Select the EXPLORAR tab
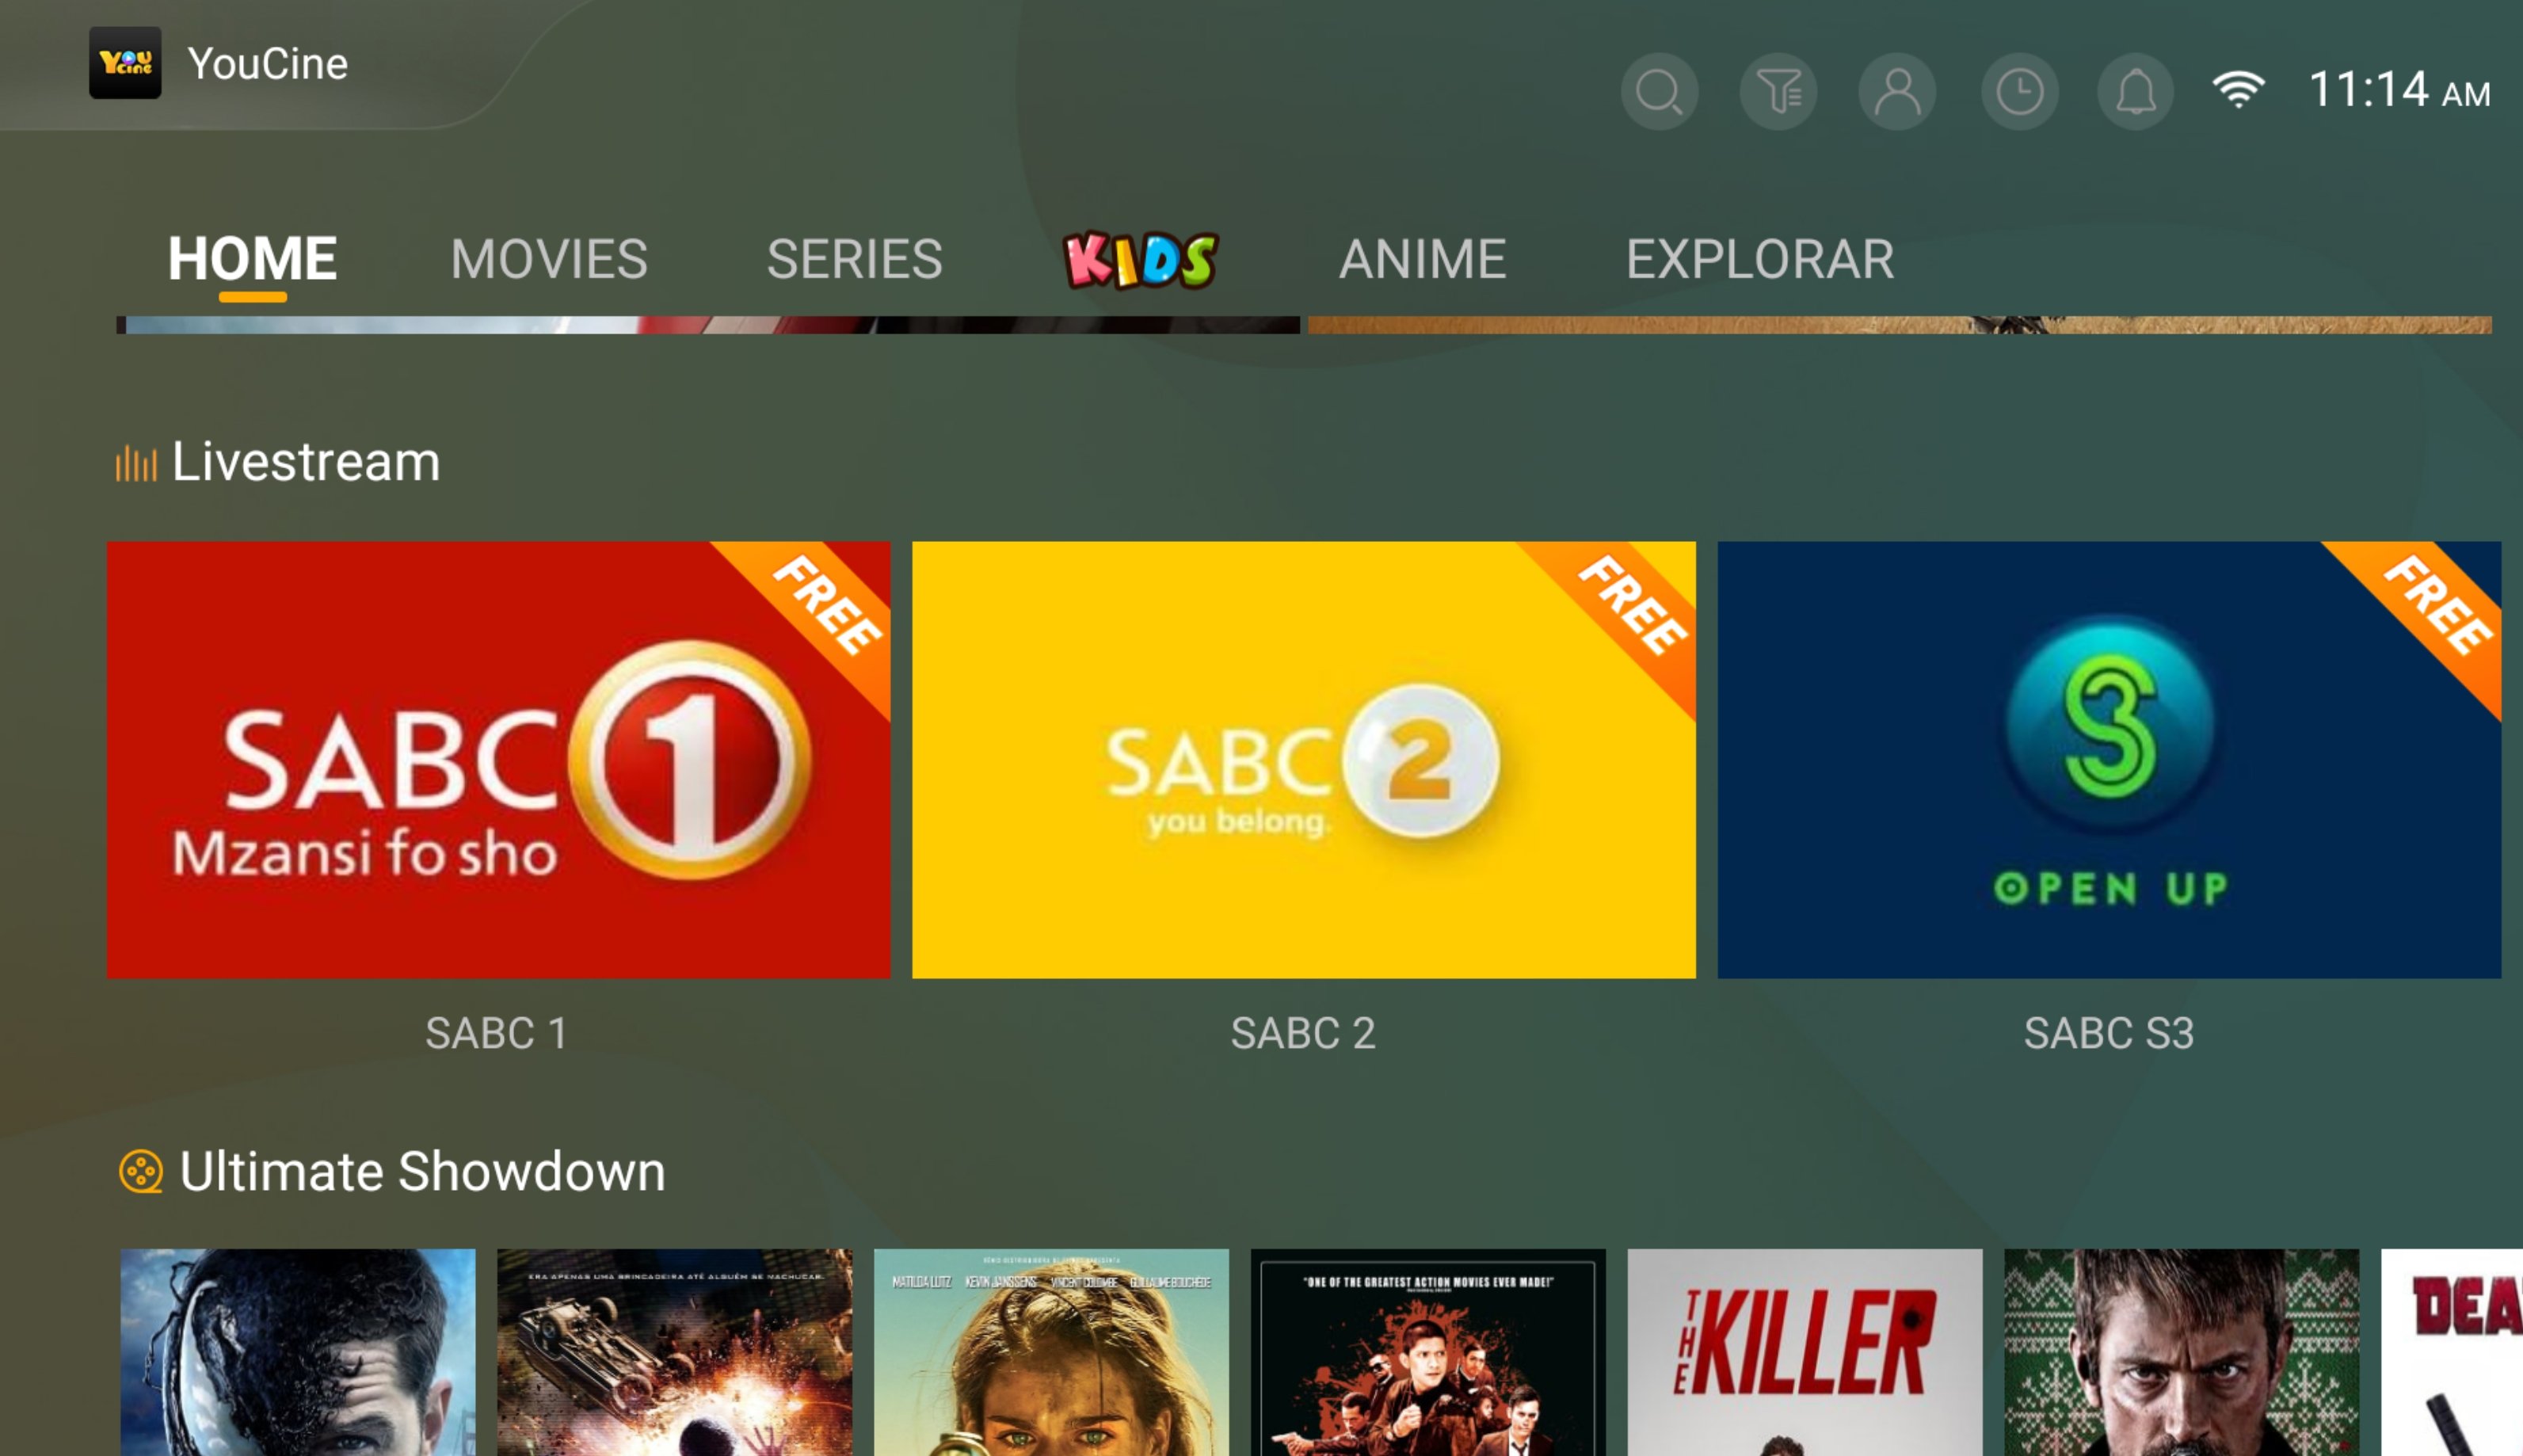Viewport: 2523px width, 1456px height. 1759,259
